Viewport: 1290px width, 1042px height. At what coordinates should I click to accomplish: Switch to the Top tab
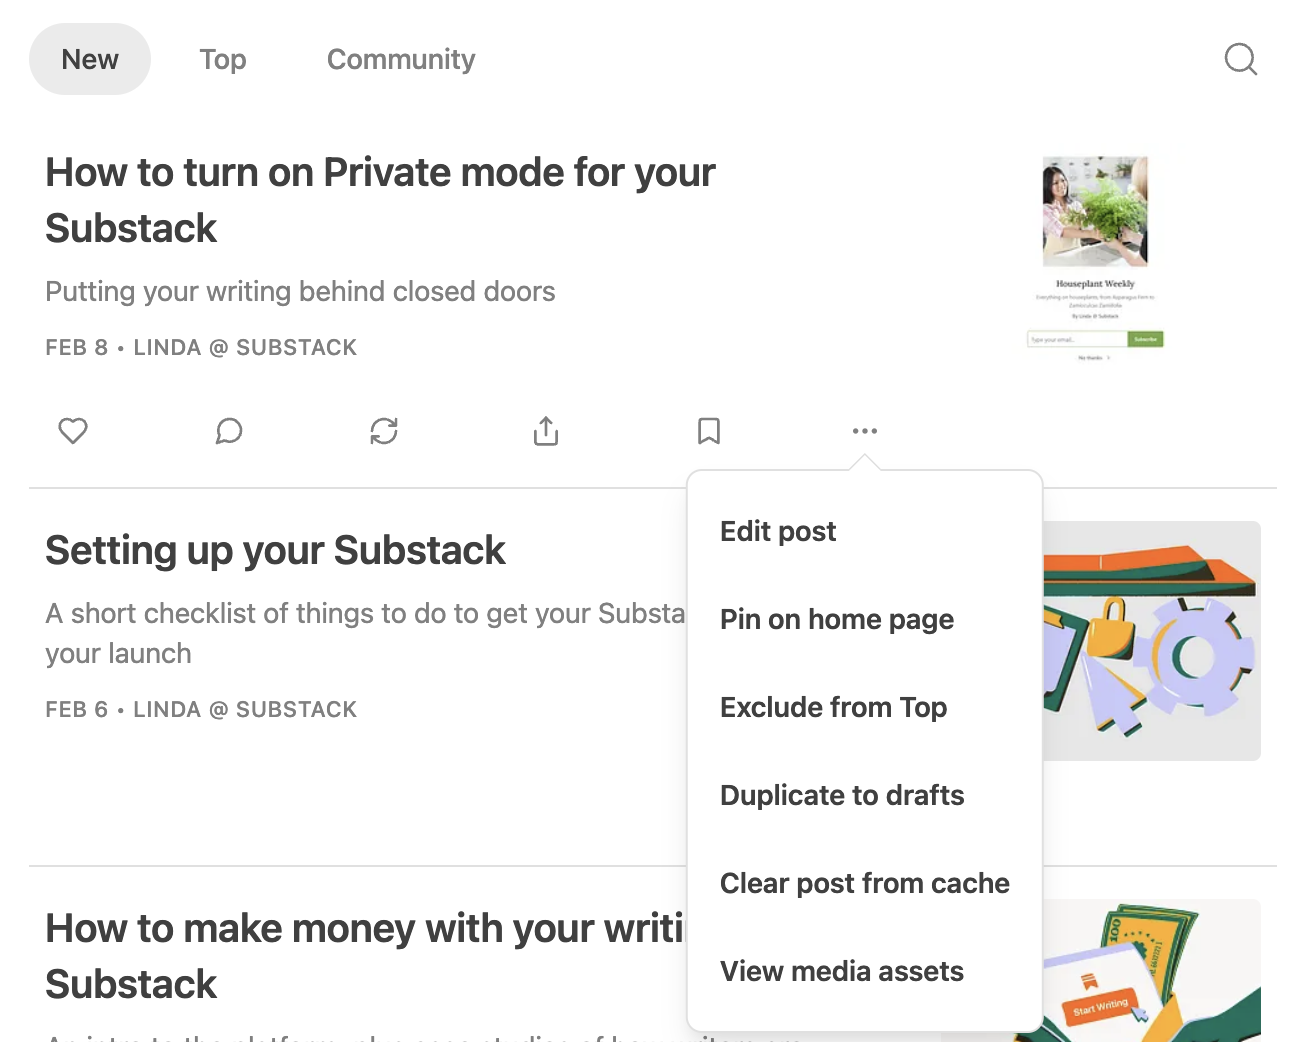(x=223, y=59)
